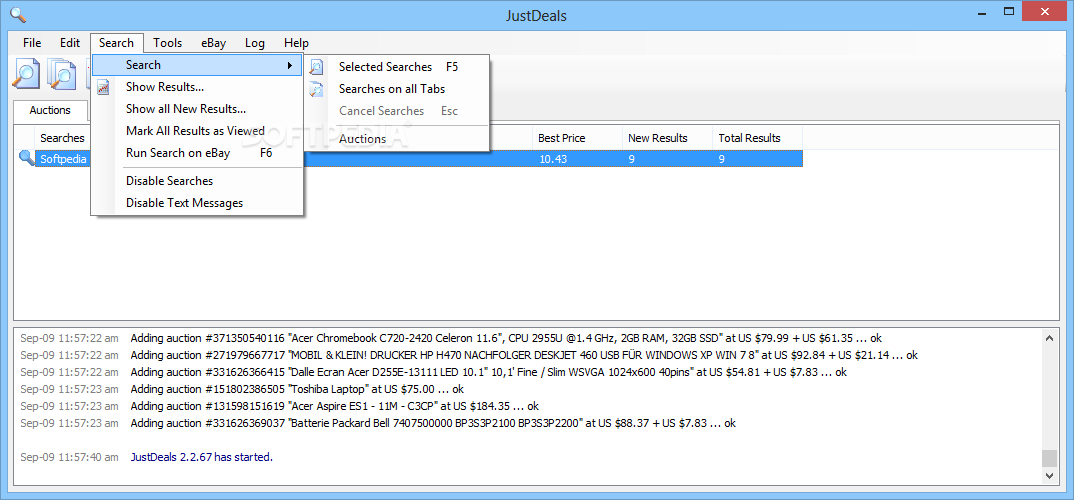Open the Log menu
The width and height of the screenshot is (1074, 500).
tap(255, 42)
